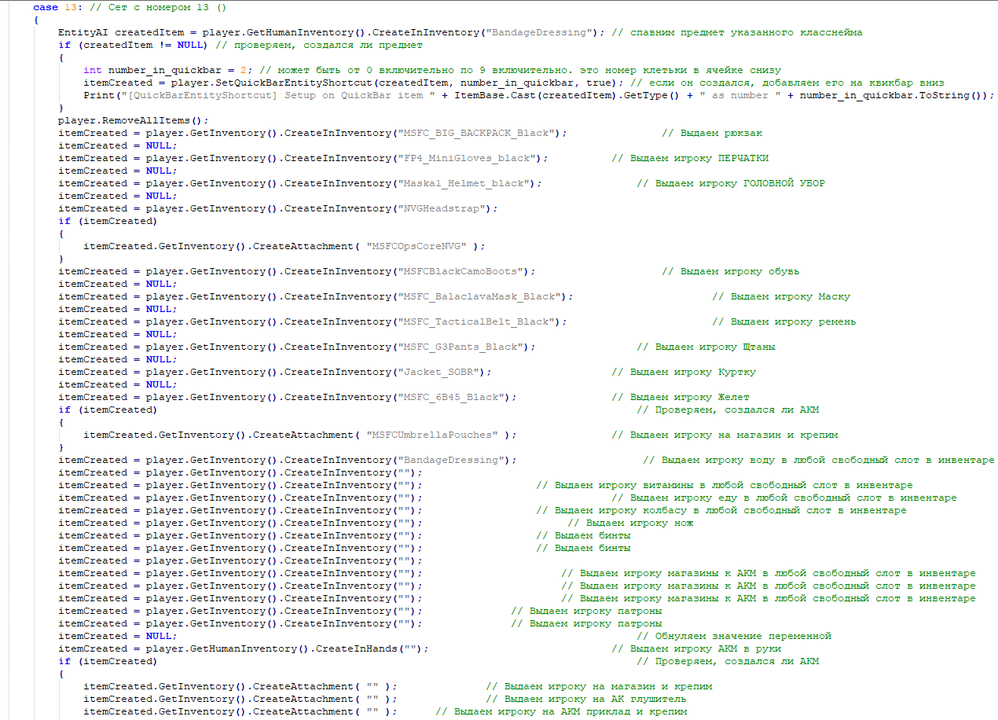Click the "MSFC_G3Pants_Black" string
This screenshot has height=720, width=998.
[461, 347]
